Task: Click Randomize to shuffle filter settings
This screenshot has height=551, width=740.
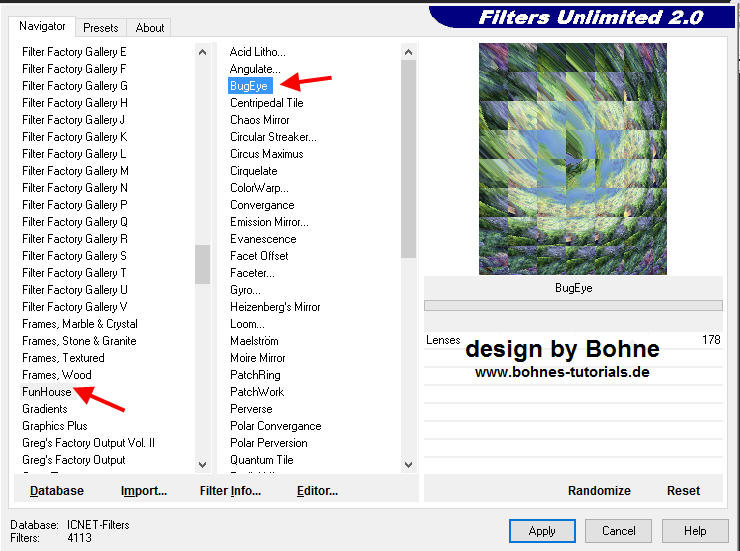Action: coord(599,491)
